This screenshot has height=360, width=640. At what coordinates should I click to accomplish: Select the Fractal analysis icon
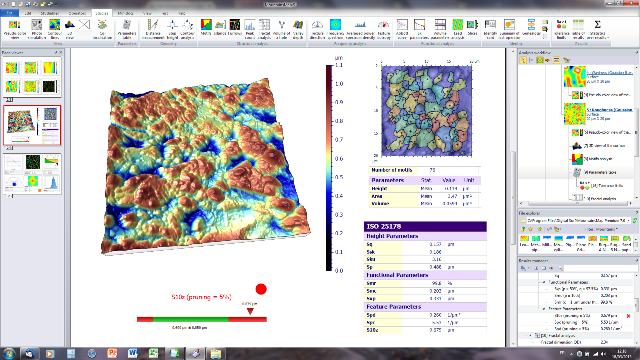click(x=264, y=29)
